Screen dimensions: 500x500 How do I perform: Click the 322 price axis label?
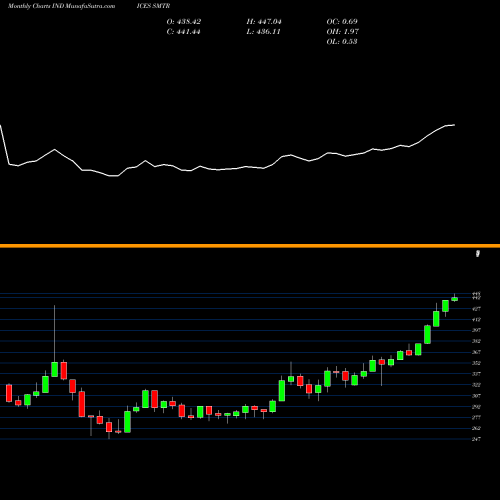point(477,385)
